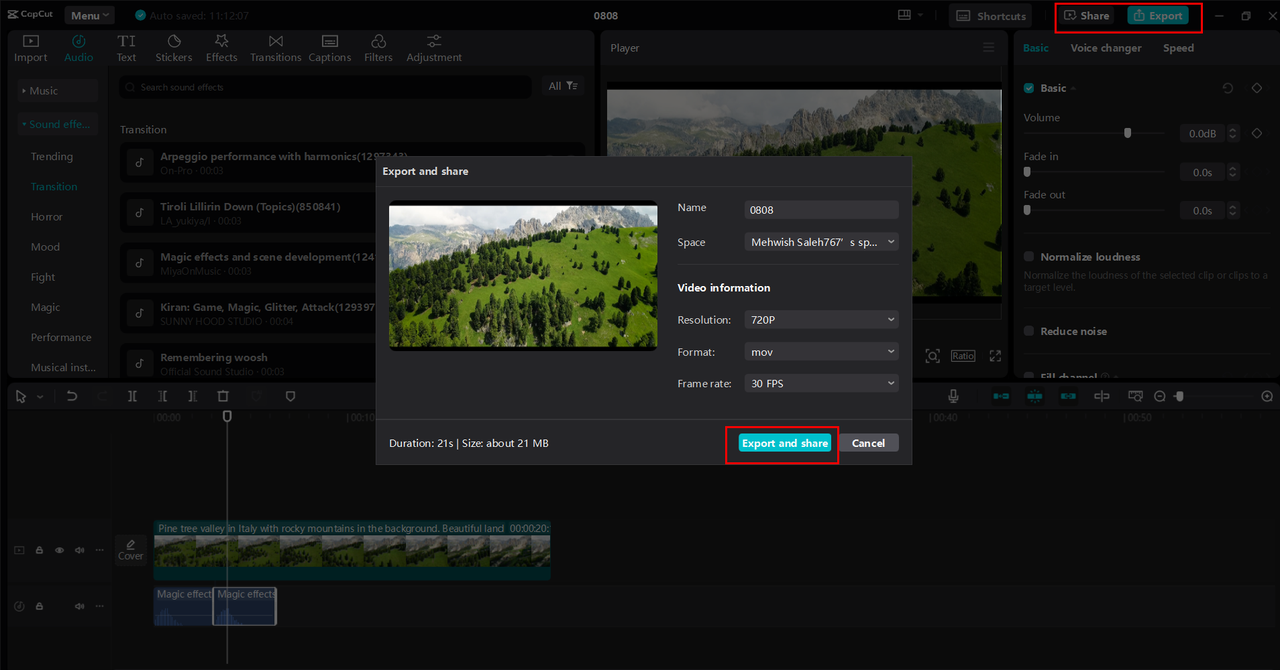Screen dimensions: 1280x670
Task: Toggle the Basic section checkbox
Action: click(1029, 88)
